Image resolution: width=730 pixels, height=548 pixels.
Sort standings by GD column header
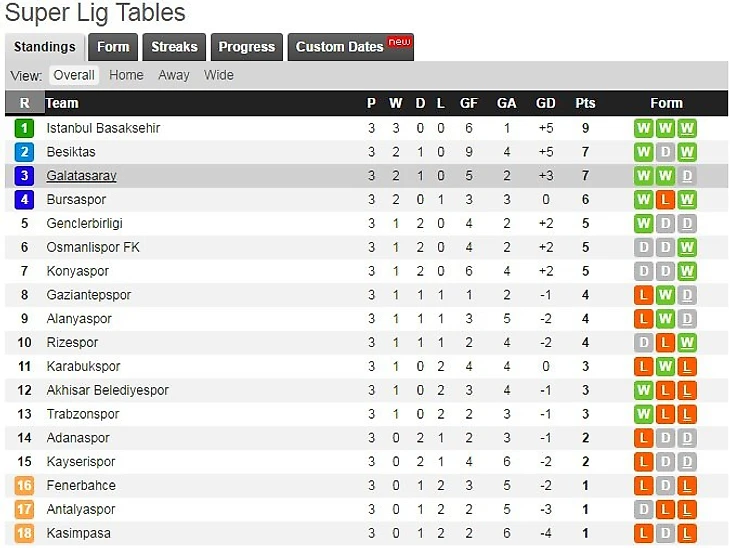(545, 103)
